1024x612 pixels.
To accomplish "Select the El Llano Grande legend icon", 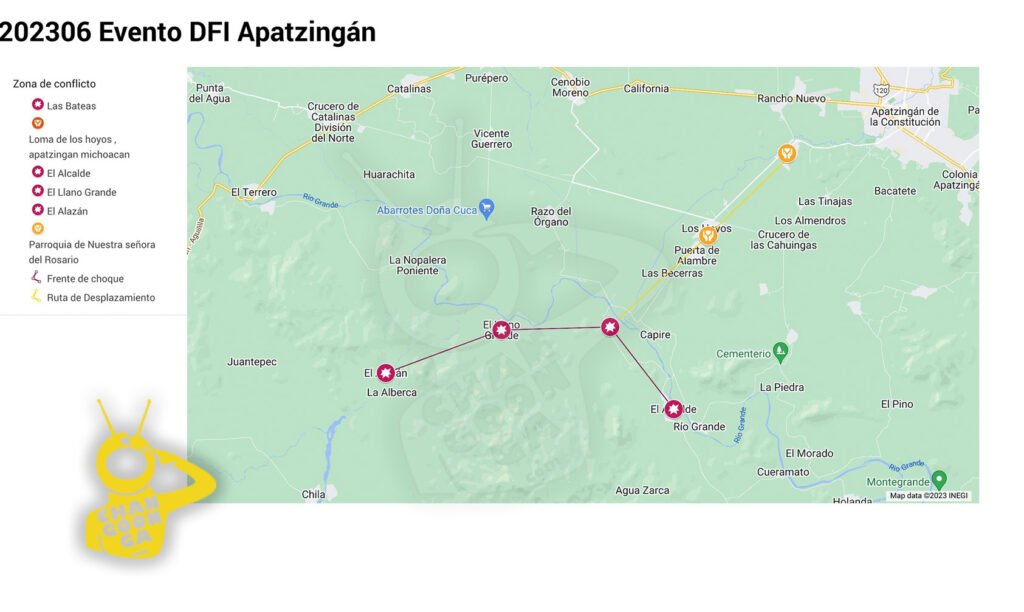I will [x=38, y=191].
